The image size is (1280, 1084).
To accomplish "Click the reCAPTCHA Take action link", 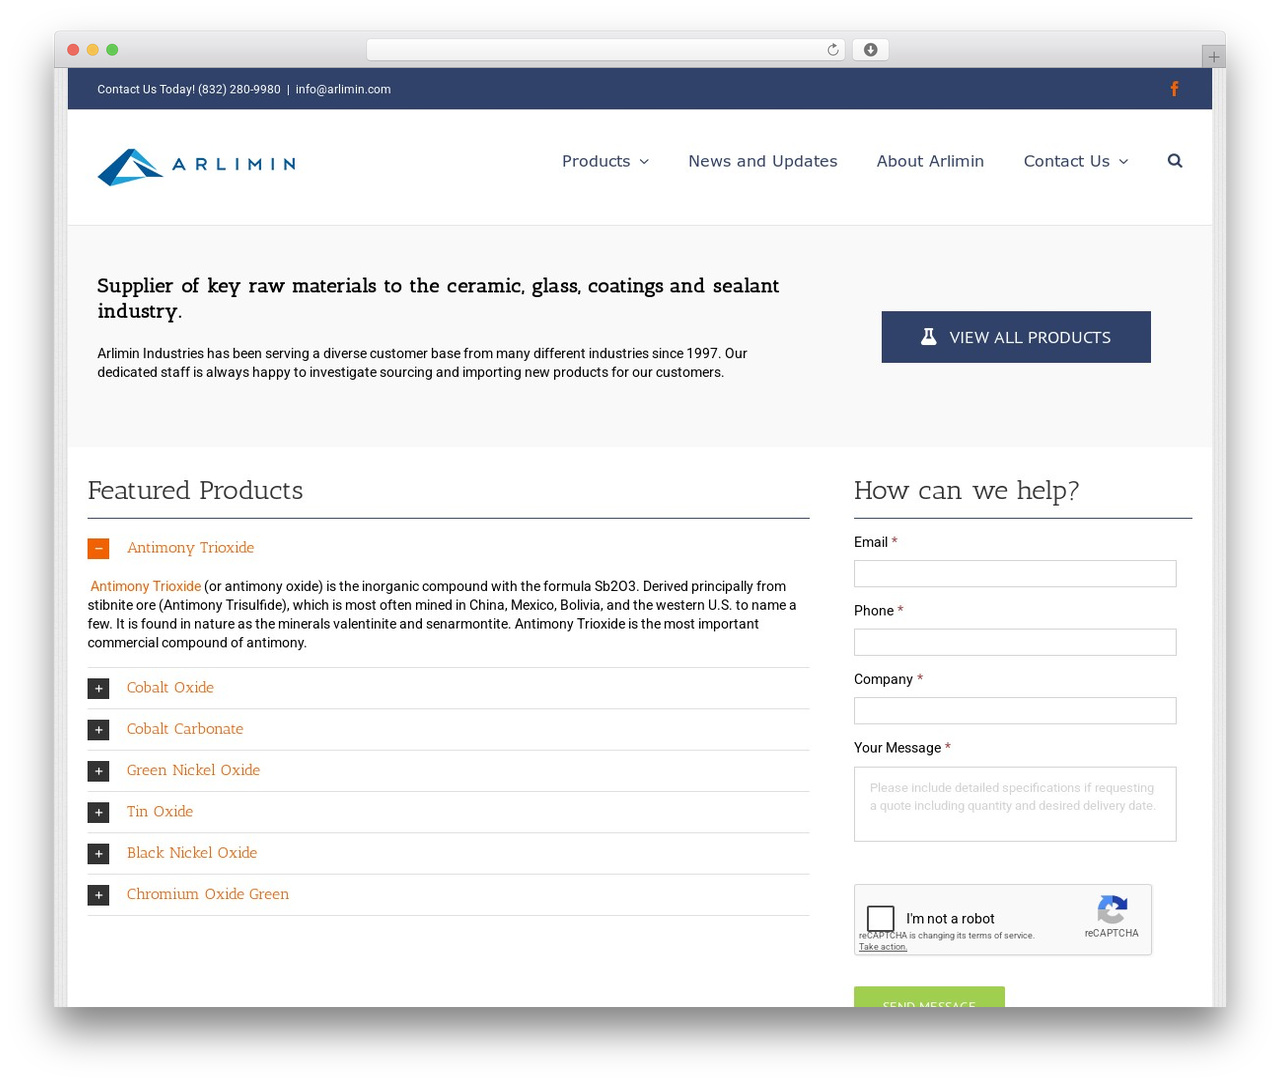I will click(x=883, y=947).
